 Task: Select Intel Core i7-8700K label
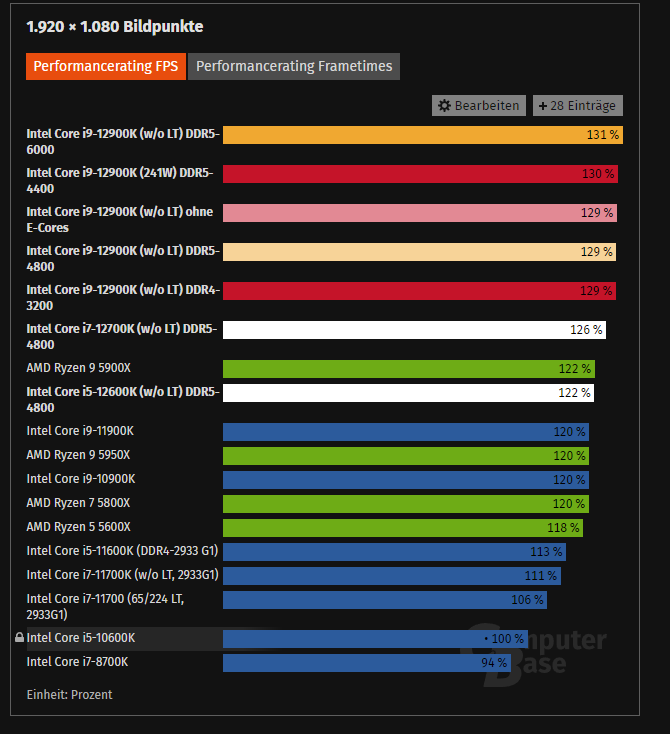77,662
